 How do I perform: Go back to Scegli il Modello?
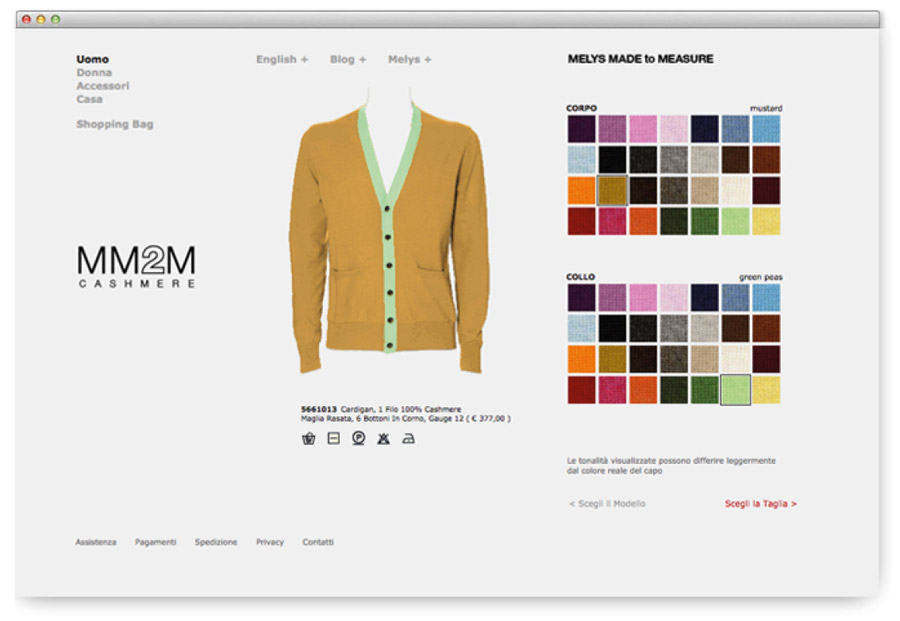[x=607, y=503]
